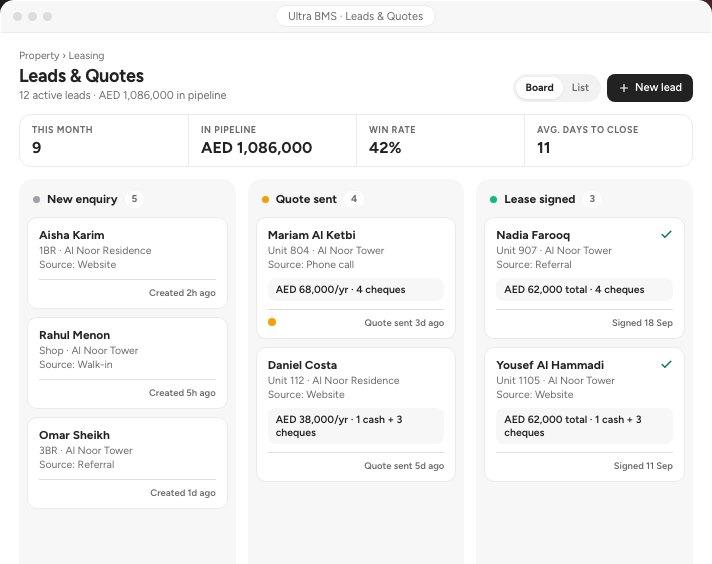Viewport: 712px width, 564px height.
Task: Open Nadia Farooq lead card
Action: [x=584, y=278]
